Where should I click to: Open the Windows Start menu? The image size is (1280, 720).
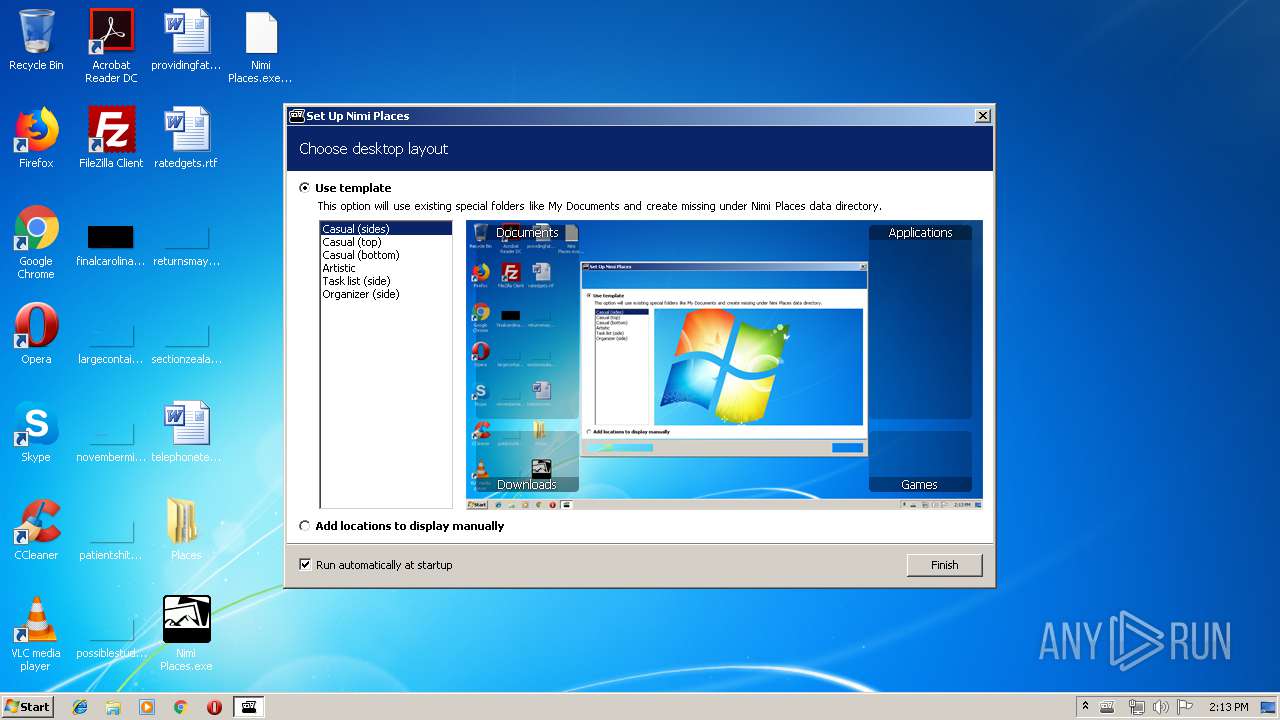[28, 707]
